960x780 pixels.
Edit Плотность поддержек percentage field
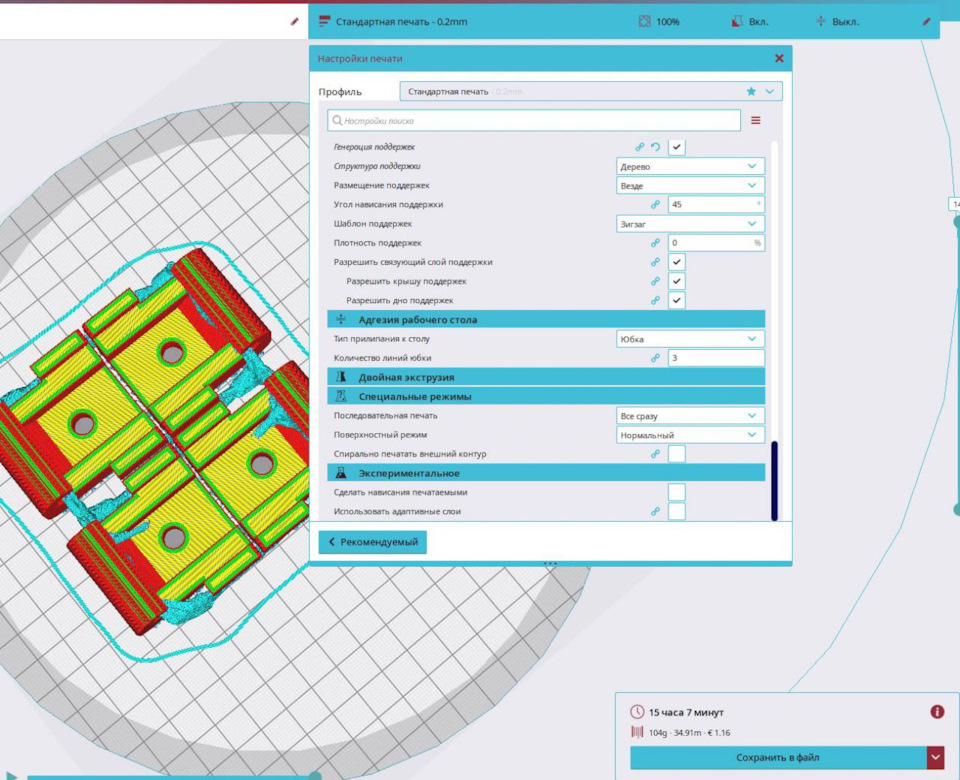(716, 243)
